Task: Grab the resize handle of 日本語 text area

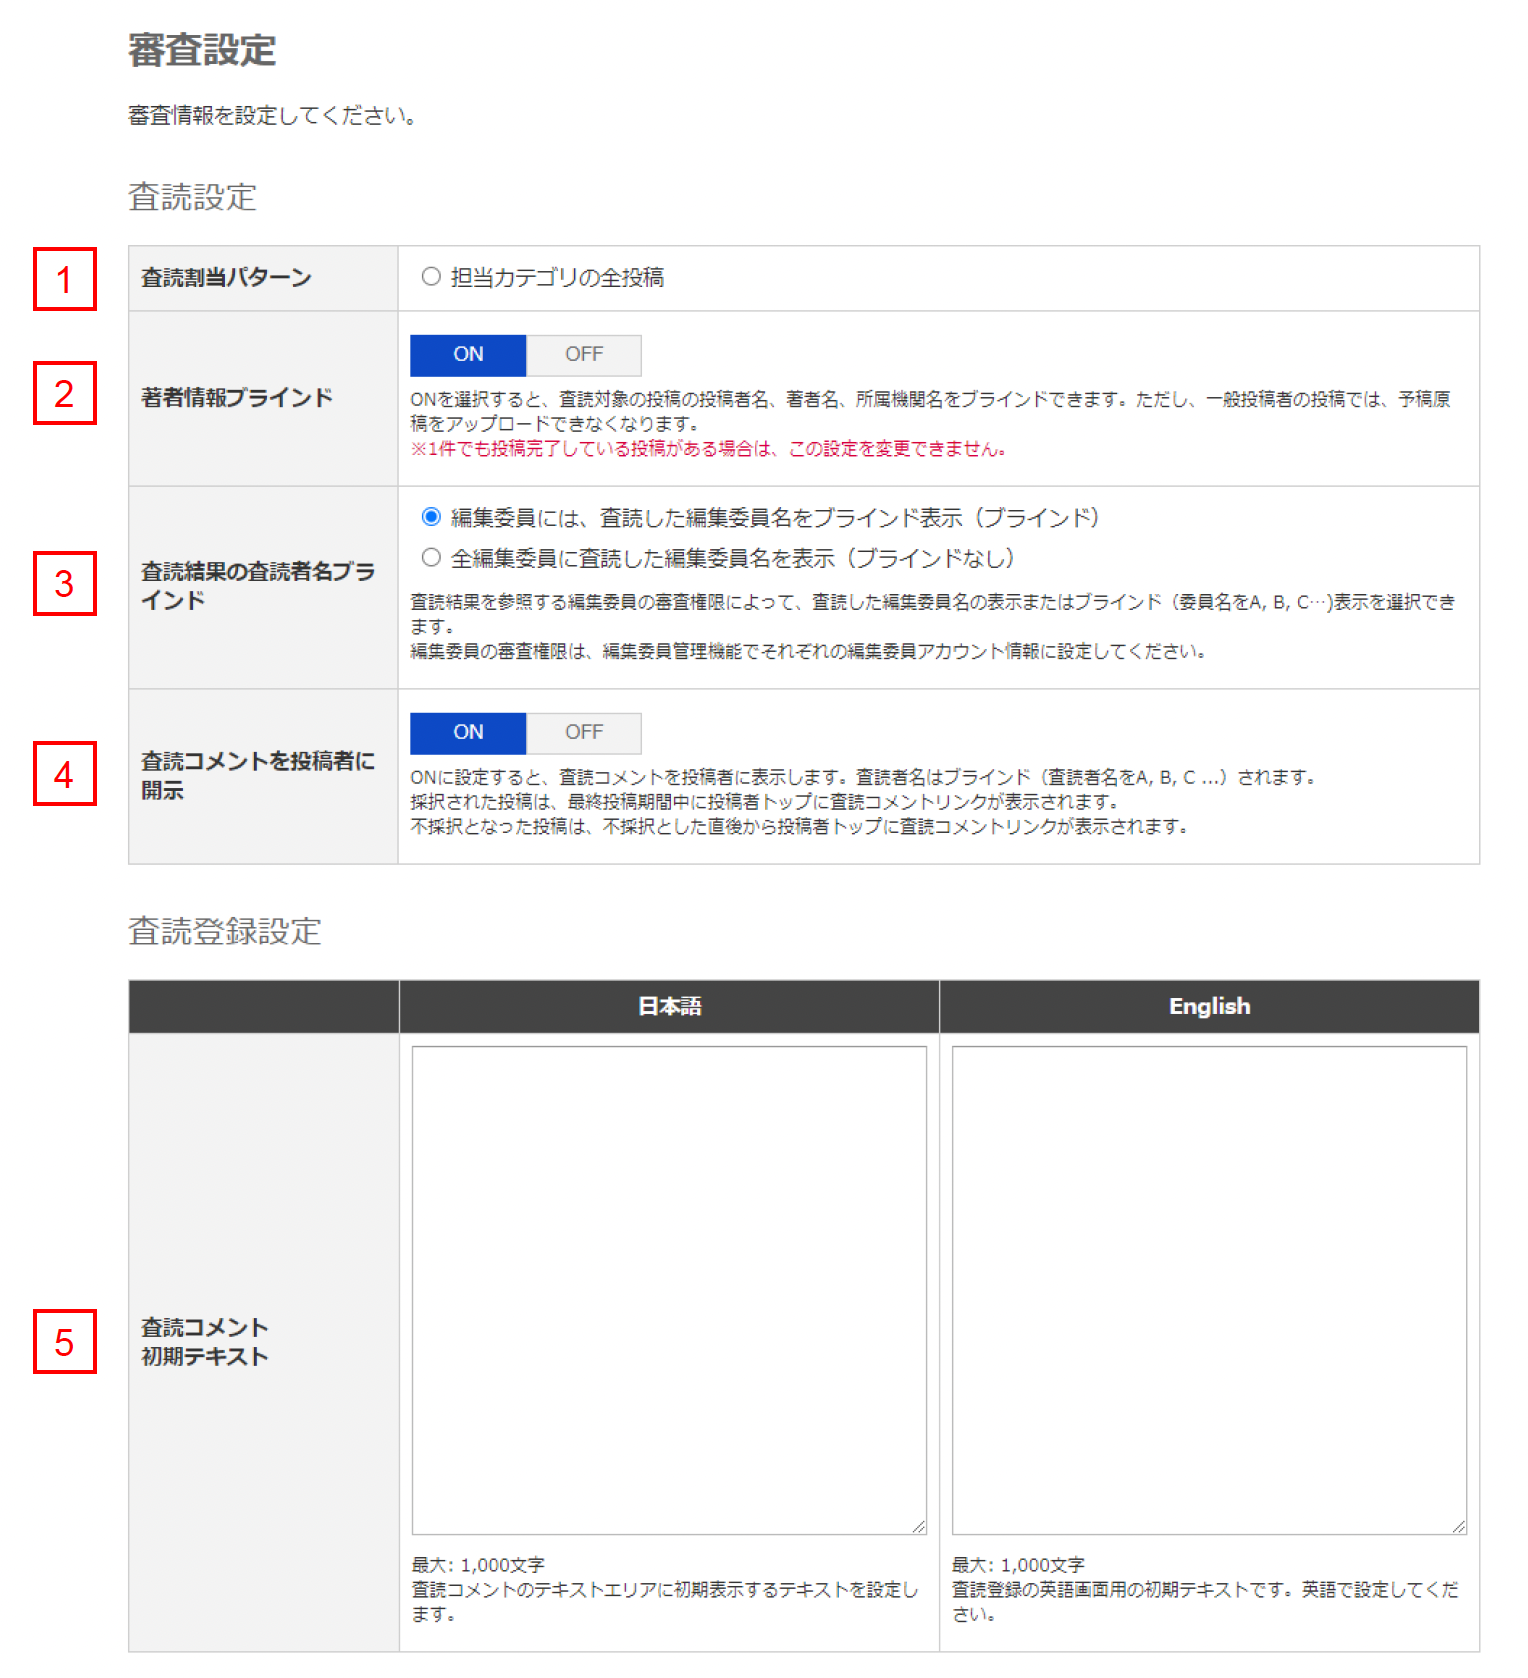Action: 918,1526
